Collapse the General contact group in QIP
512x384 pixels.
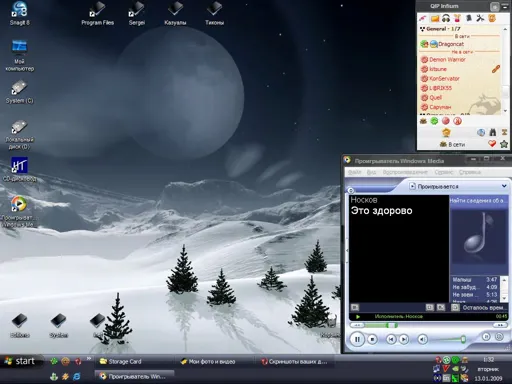point(422,29)
